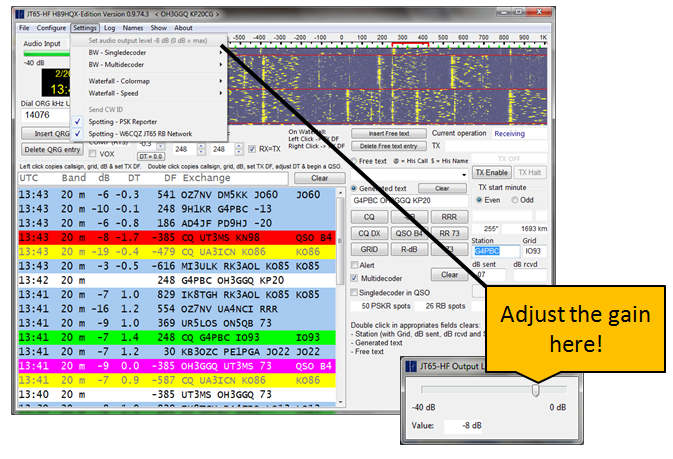Click the TX Enable button
The image size is (673, 459).
pos(491,172)
